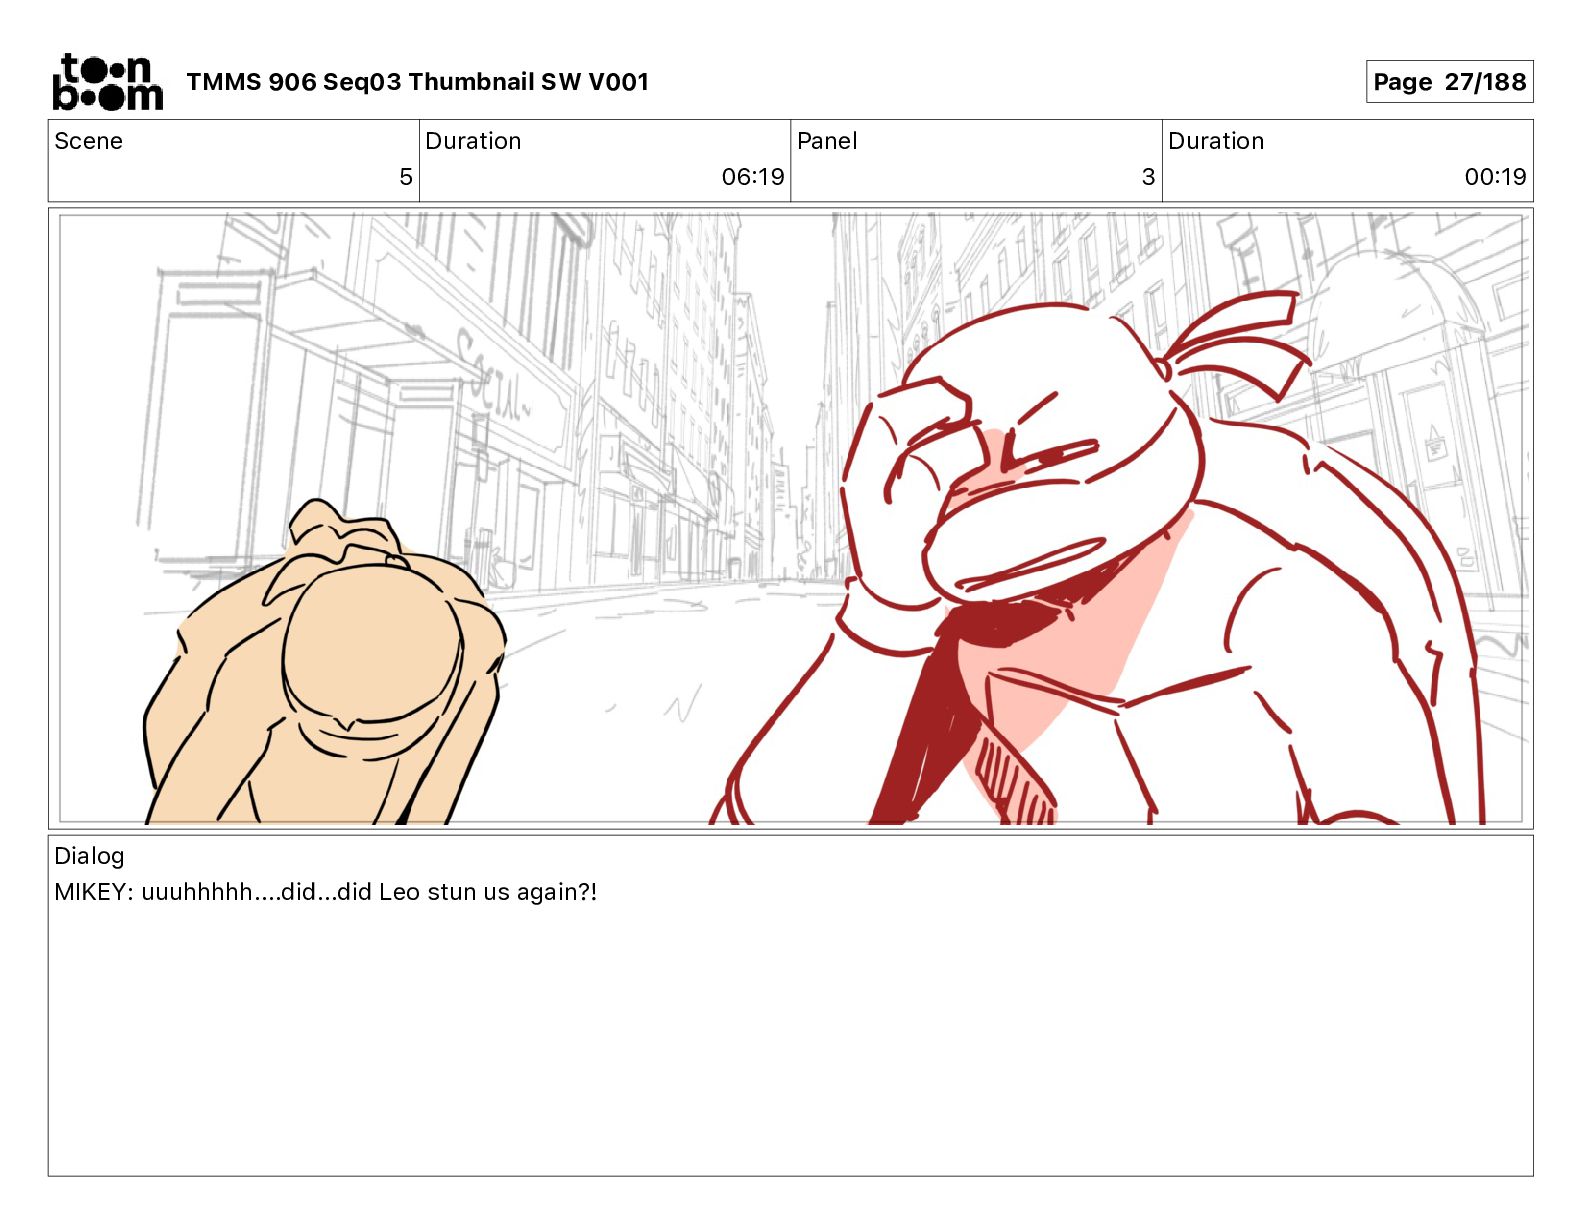Click the 'Dialog' label
The image size is (1584, 1224).
pyautogui.click(x=90, y=856)
